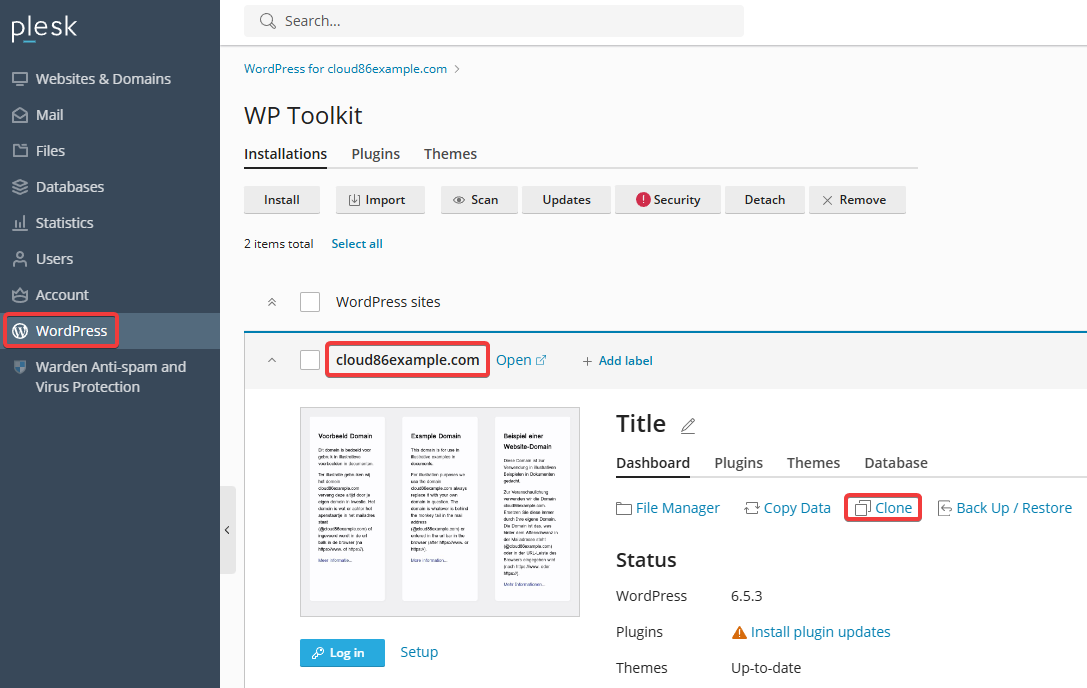Open the top-level Themes tab

(451, 154)
